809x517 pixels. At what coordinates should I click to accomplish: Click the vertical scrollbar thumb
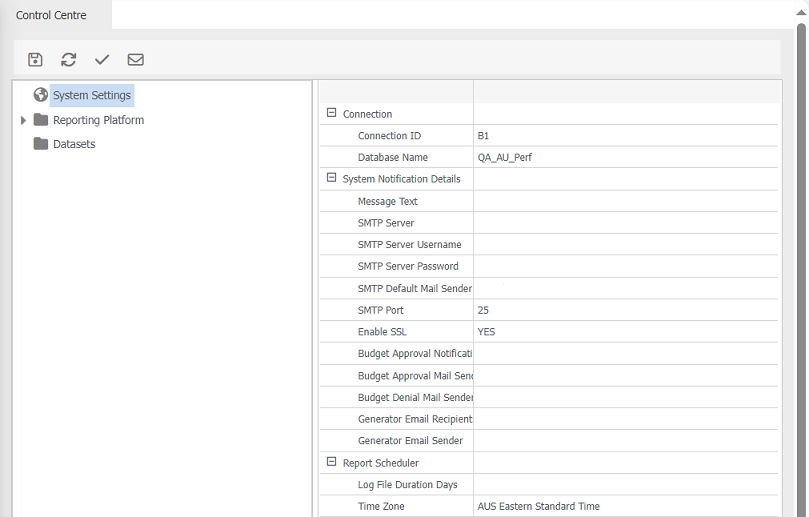[x=801, y=268]
